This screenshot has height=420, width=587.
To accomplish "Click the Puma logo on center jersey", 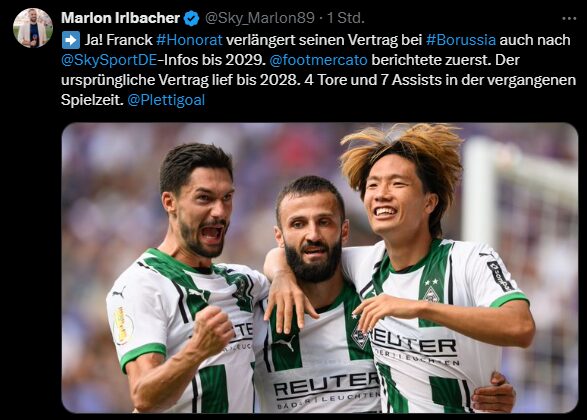I will 285,343.
